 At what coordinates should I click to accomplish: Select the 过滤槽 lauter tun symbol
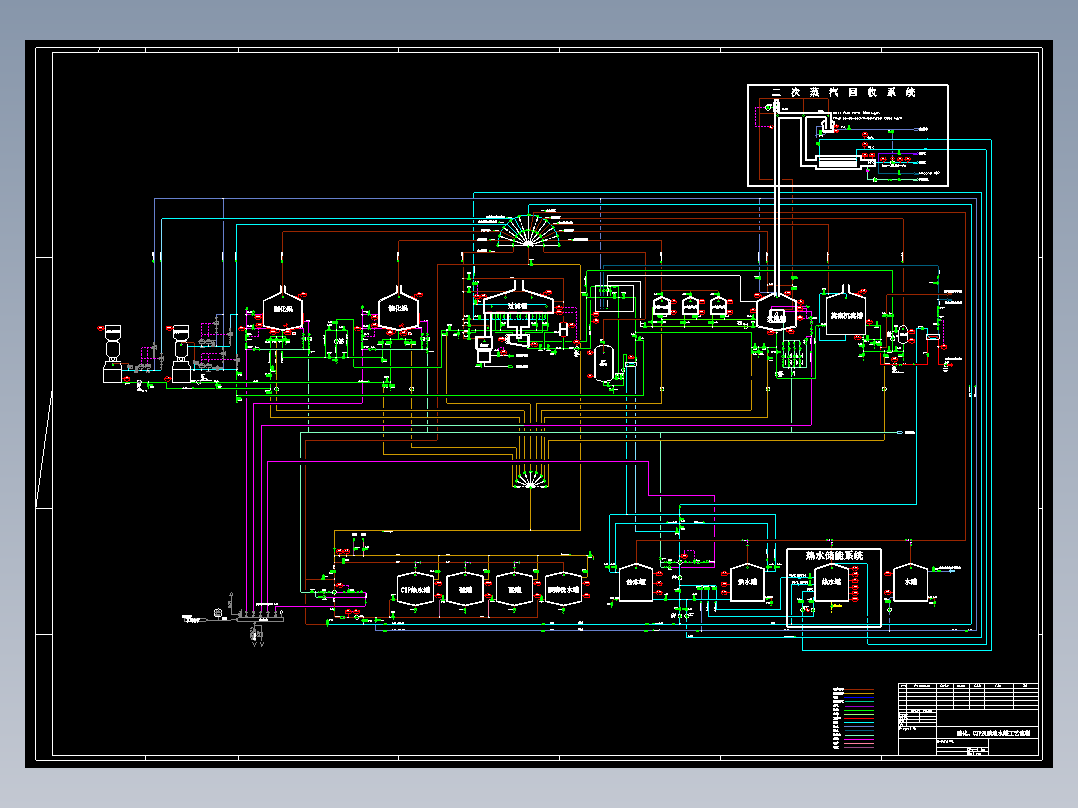(x=518, y=299)
